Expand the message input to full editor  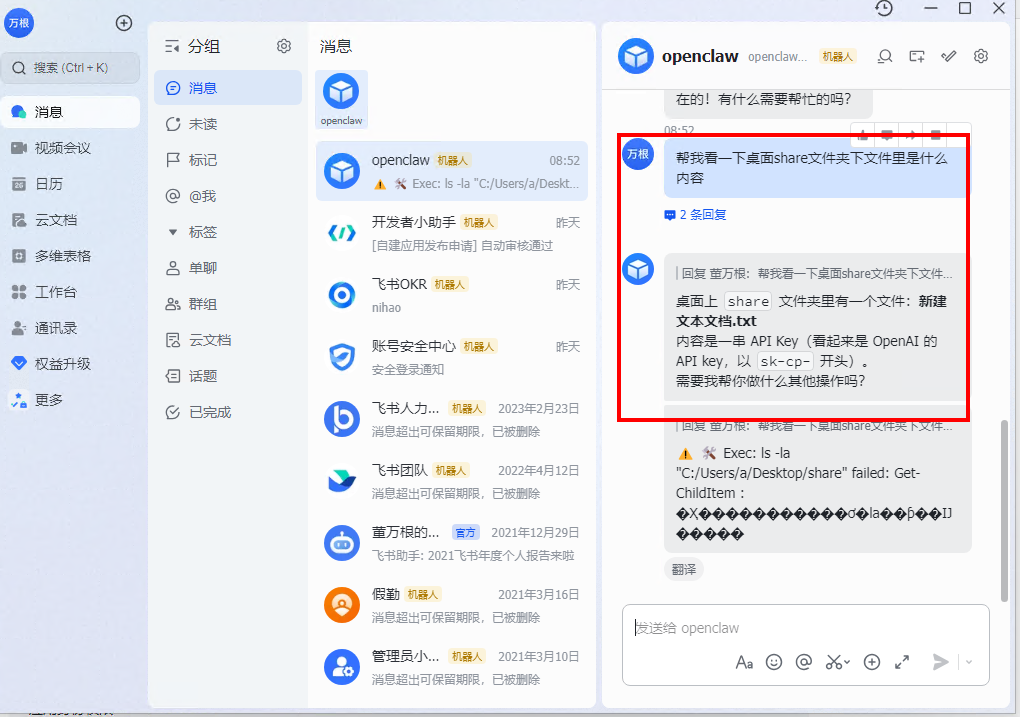[901, 662]
